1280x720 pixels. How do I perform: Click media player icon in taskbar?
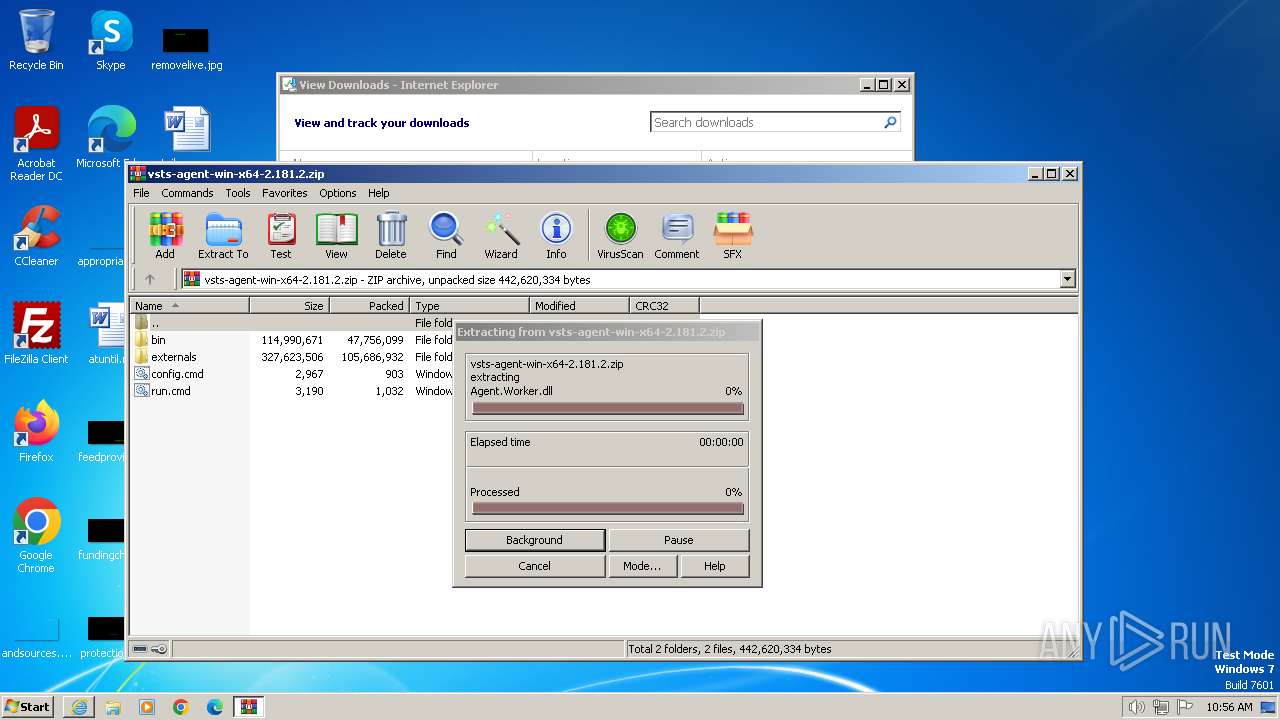147,707
